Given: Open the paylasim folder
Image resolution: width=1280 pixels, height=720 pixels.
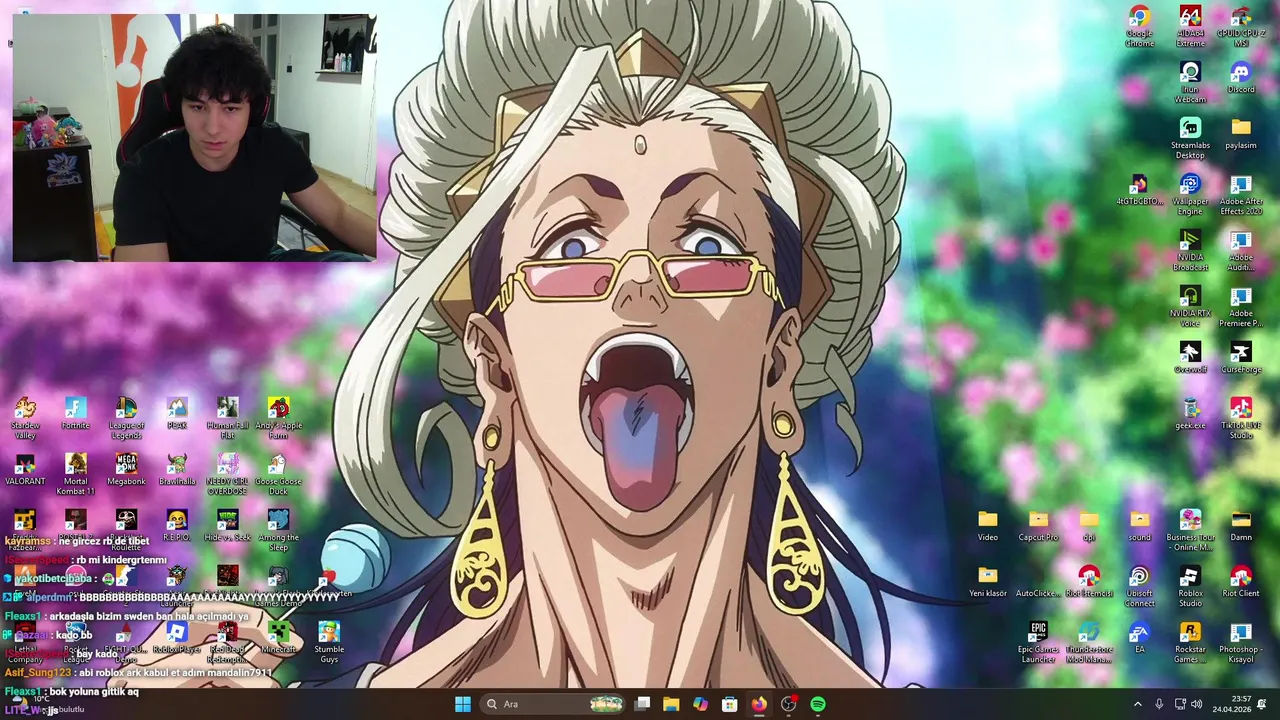Looking at the screenshot, I should pyautogui.click(x=1241, y=134).
